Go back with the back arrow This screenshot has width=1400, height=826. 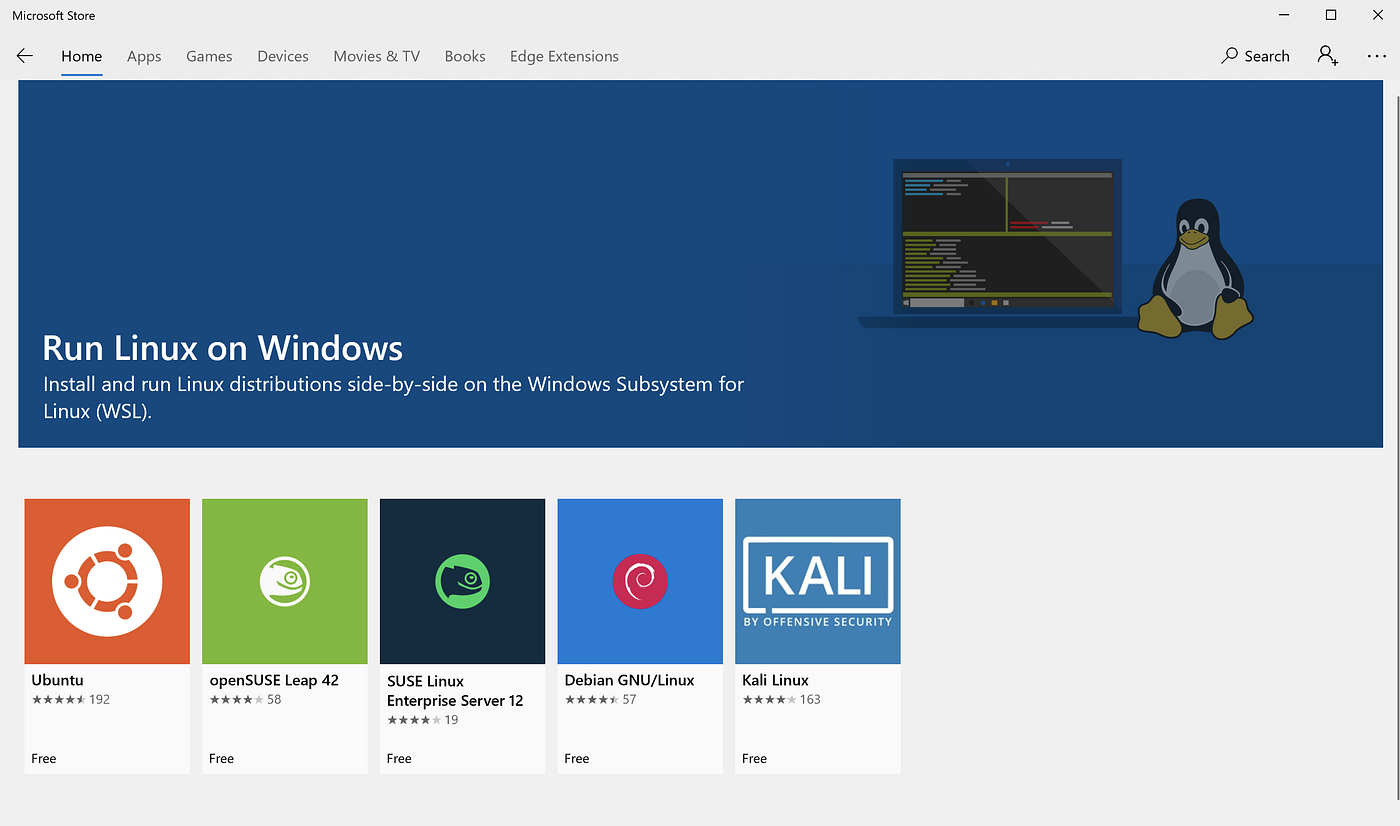pyautogui.click(x=25, y=56)
